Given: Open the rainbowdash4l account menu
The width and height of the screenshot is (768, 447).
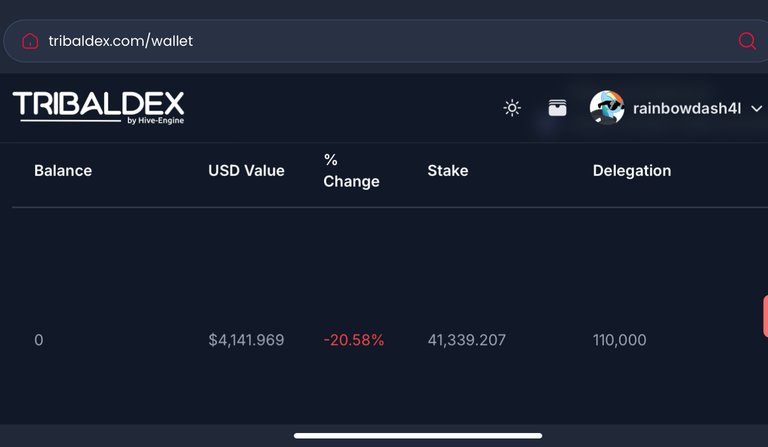Looking at the screenshot, I should click(x=687, y=108).
